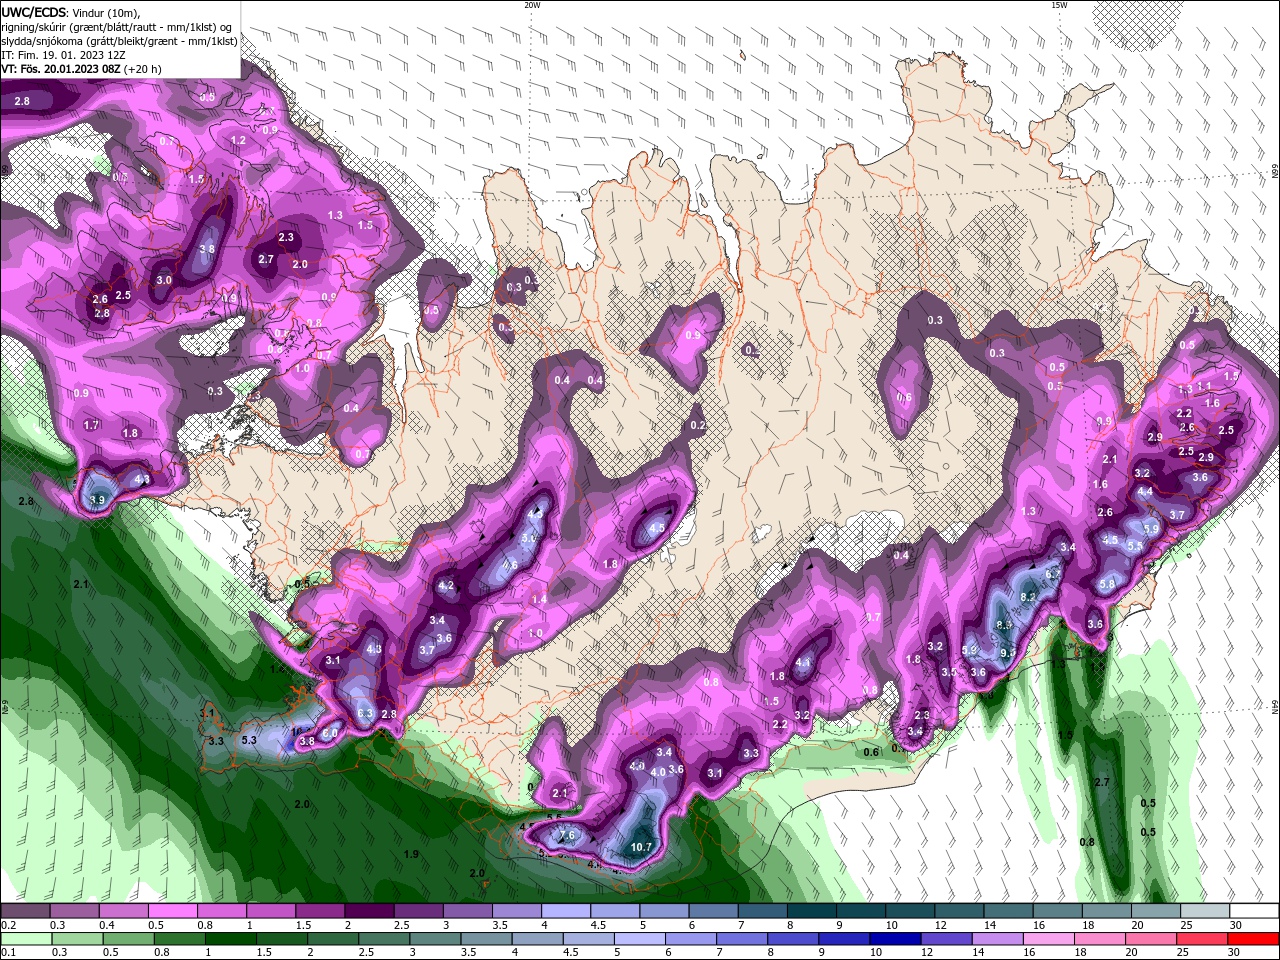Click the '4.6' value in western Iceland

[x=509, y=565]
